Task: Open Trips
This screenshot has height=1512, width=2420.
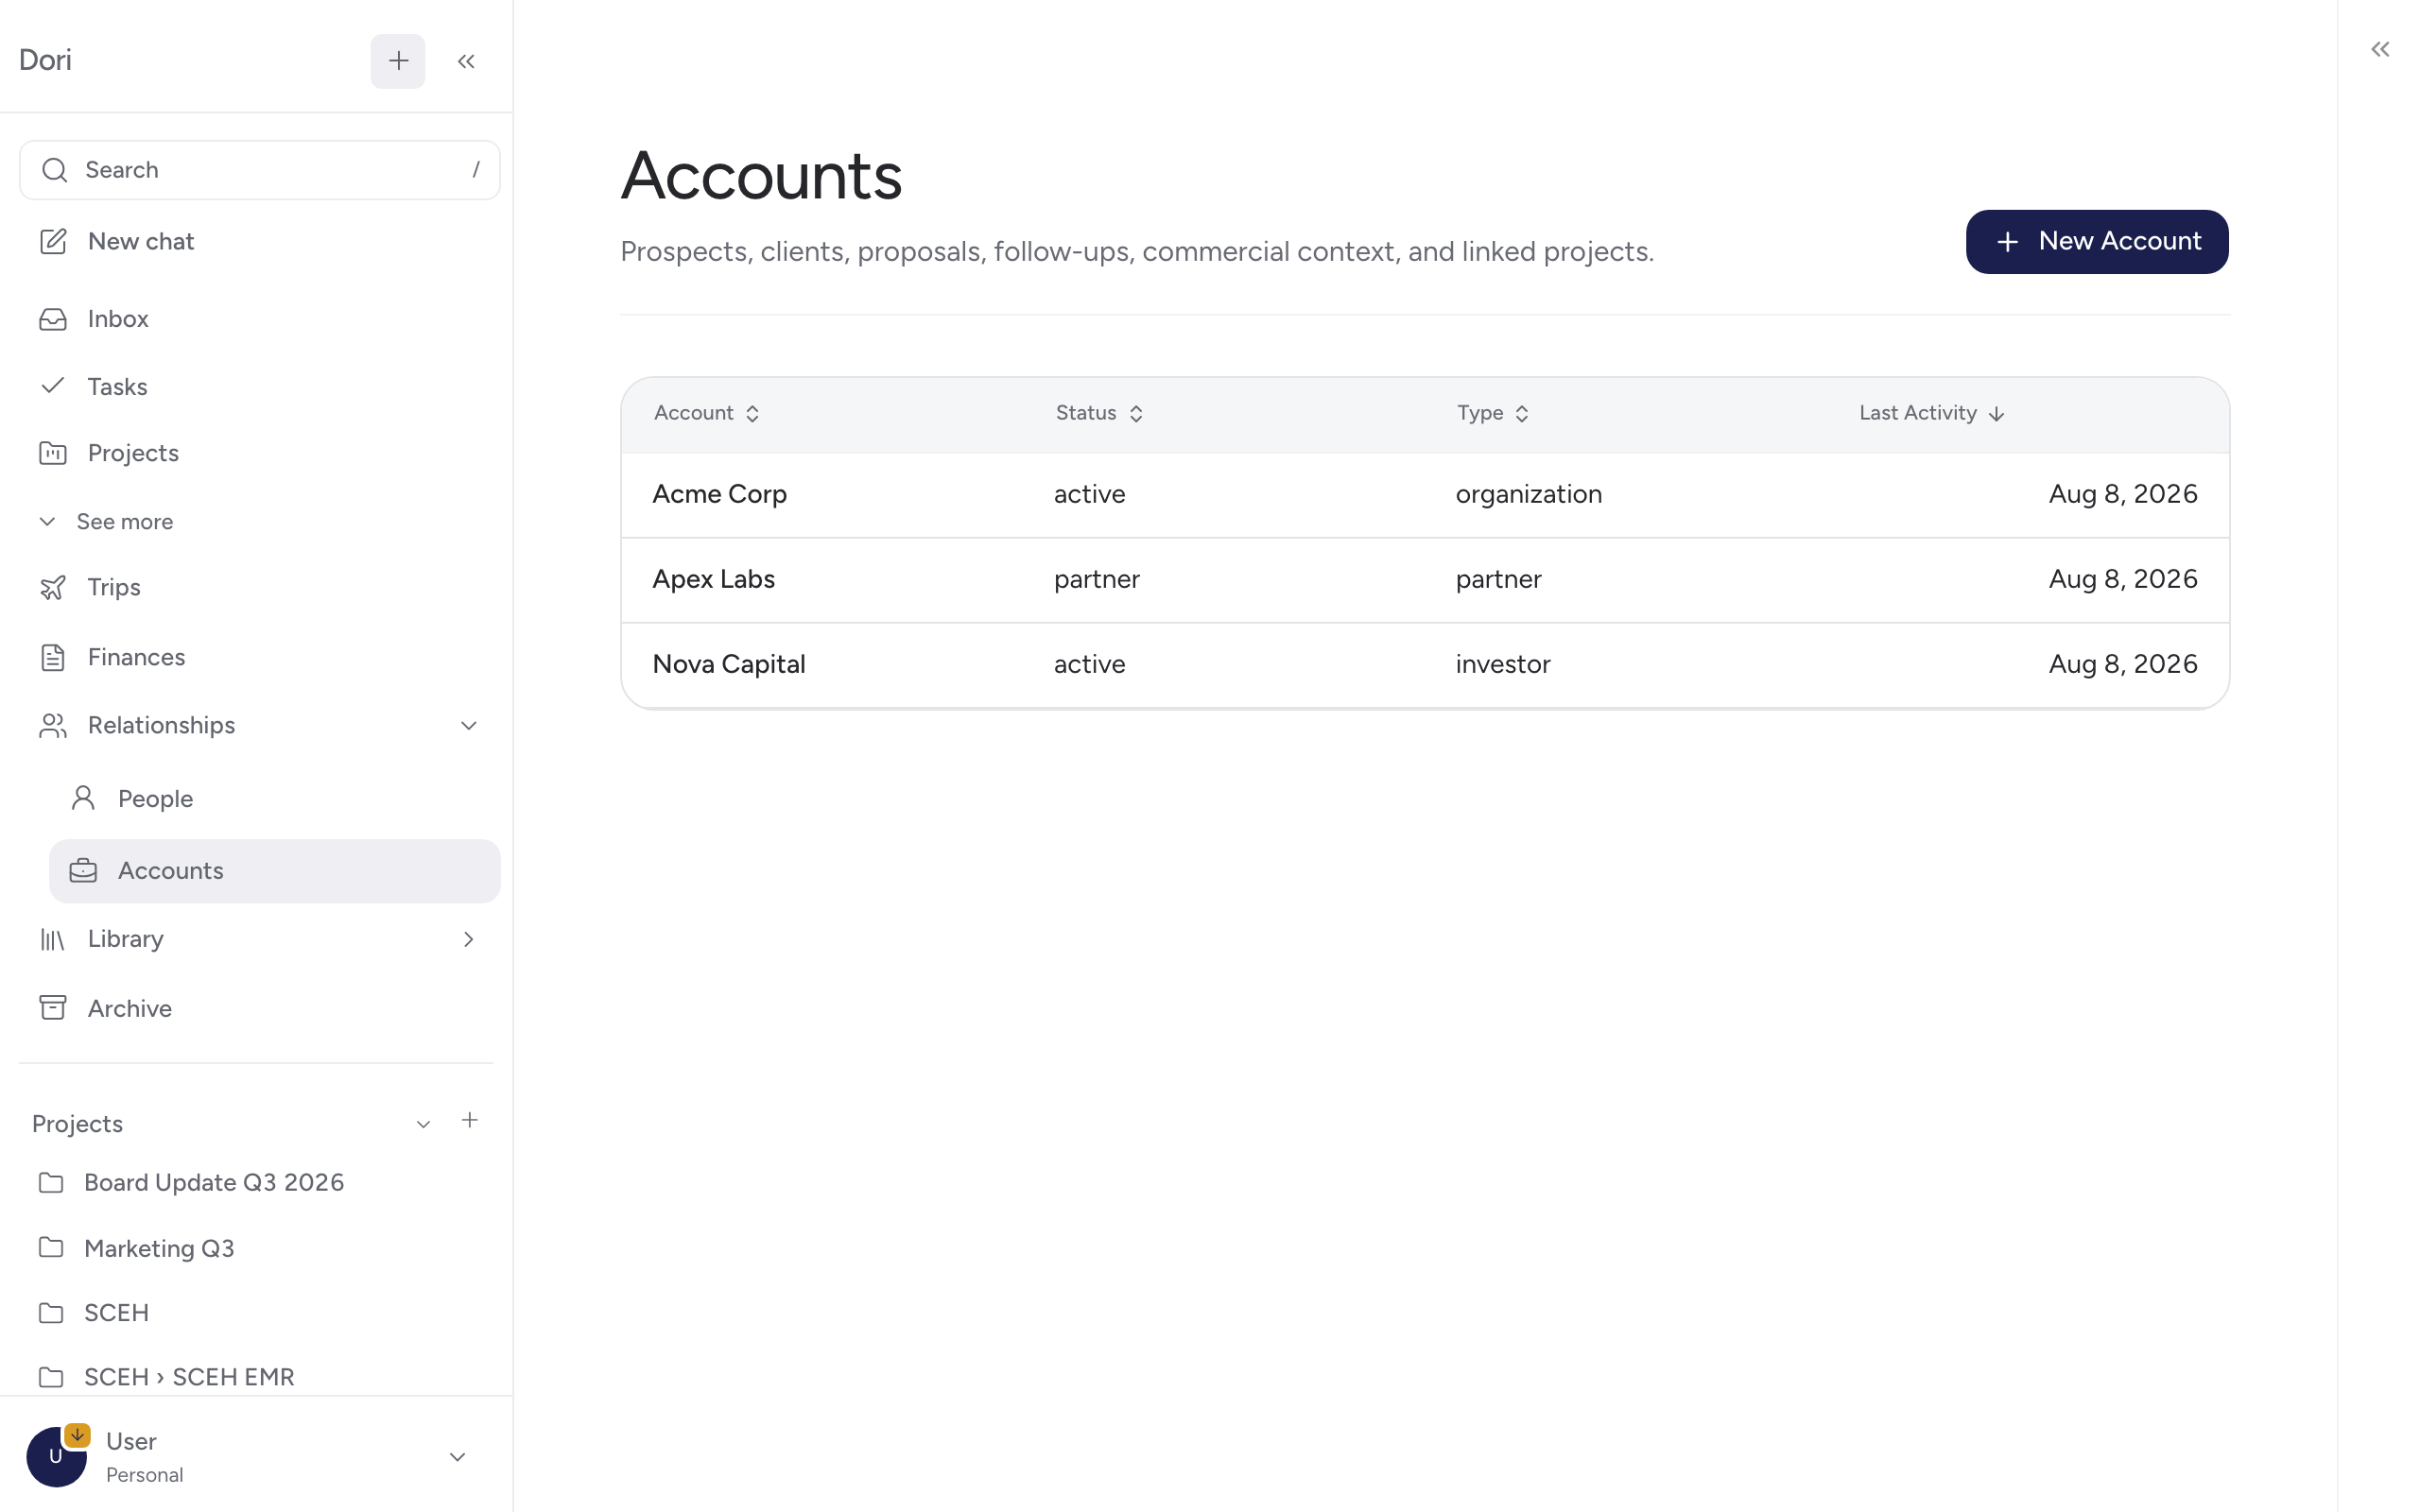Action: click(260, 587)
